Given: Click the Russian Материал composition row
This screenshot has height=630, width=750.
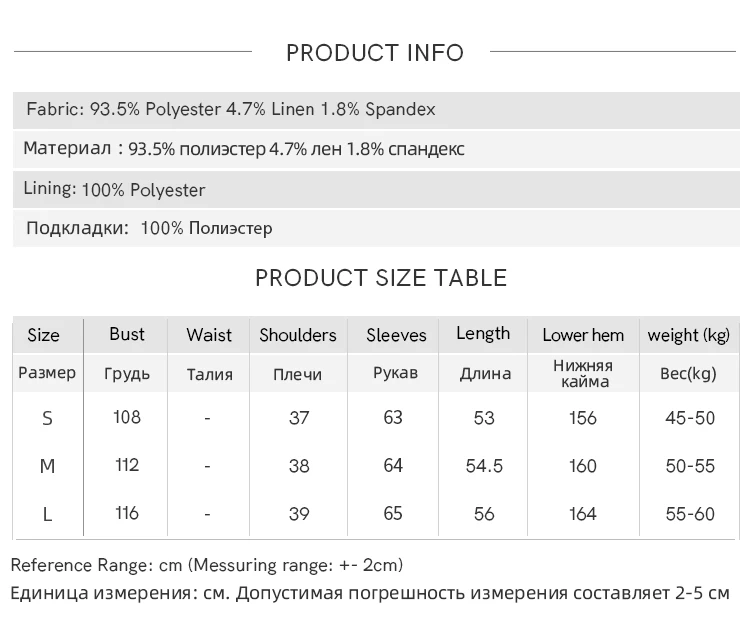Looking at the screenshot, I should (244, 149).
